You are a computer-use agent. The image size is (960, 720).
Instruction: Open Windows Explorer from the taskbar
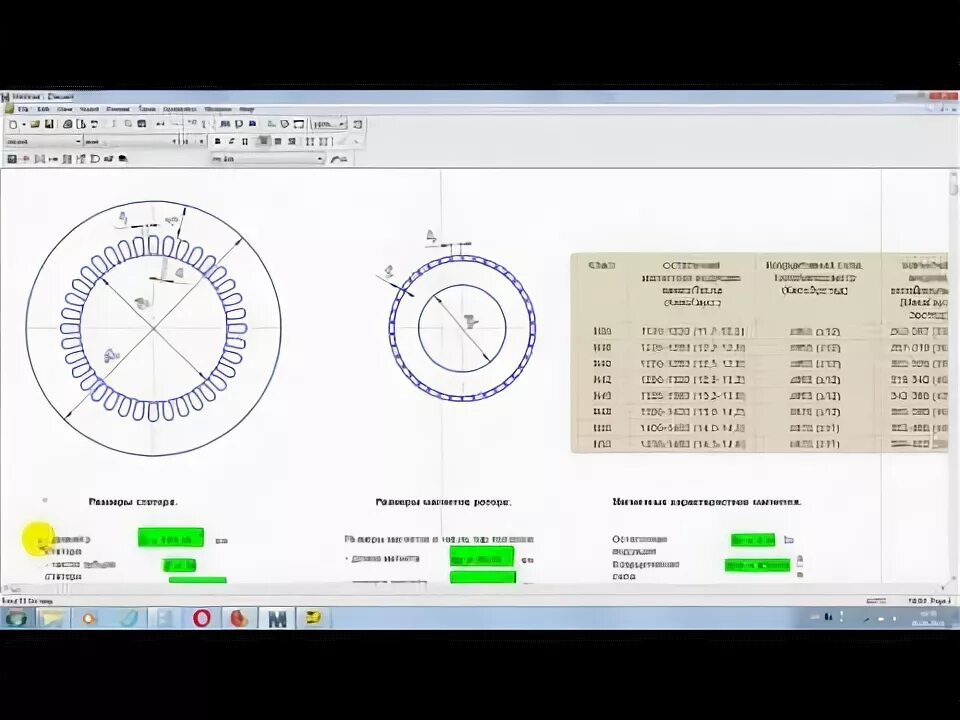pos(53,618)
